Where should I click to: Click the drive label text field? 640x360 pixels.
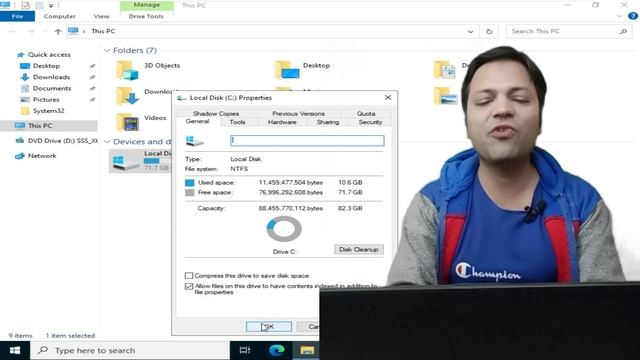tap(307, 140)
